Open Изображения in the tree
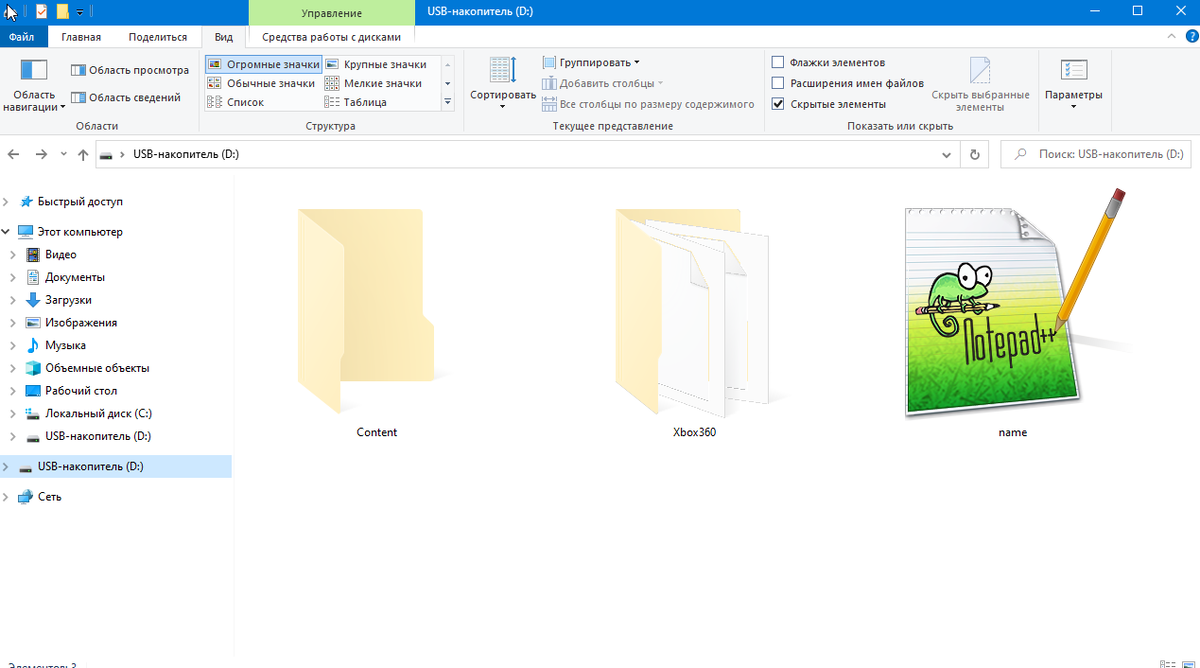The height and width of the screenshot is (668, 1200). tap(81, 322)
